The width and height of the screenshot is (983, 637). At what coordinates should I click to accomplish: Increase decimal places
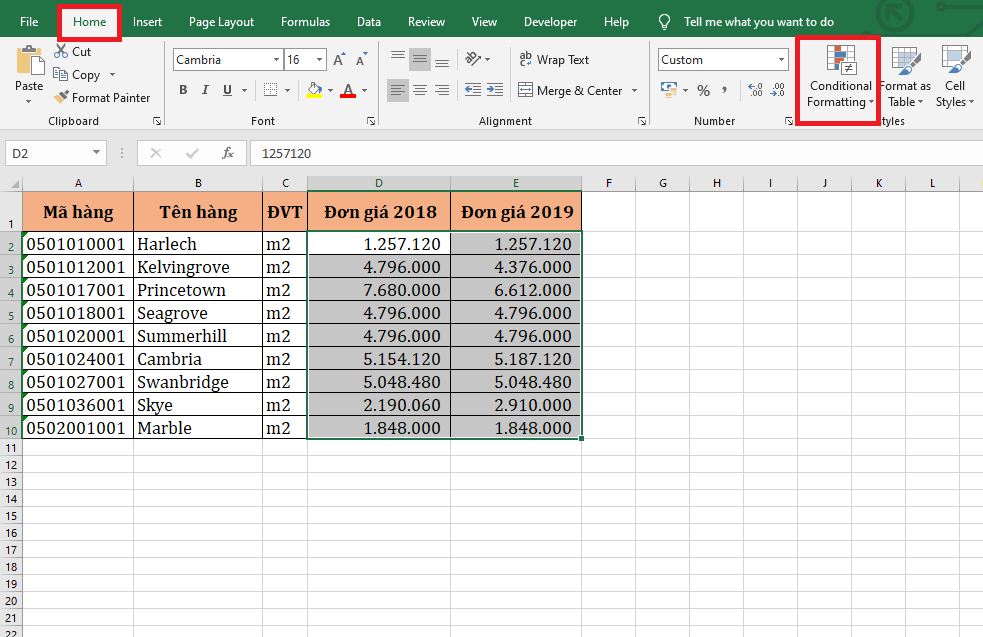click(x=755, y=91)
